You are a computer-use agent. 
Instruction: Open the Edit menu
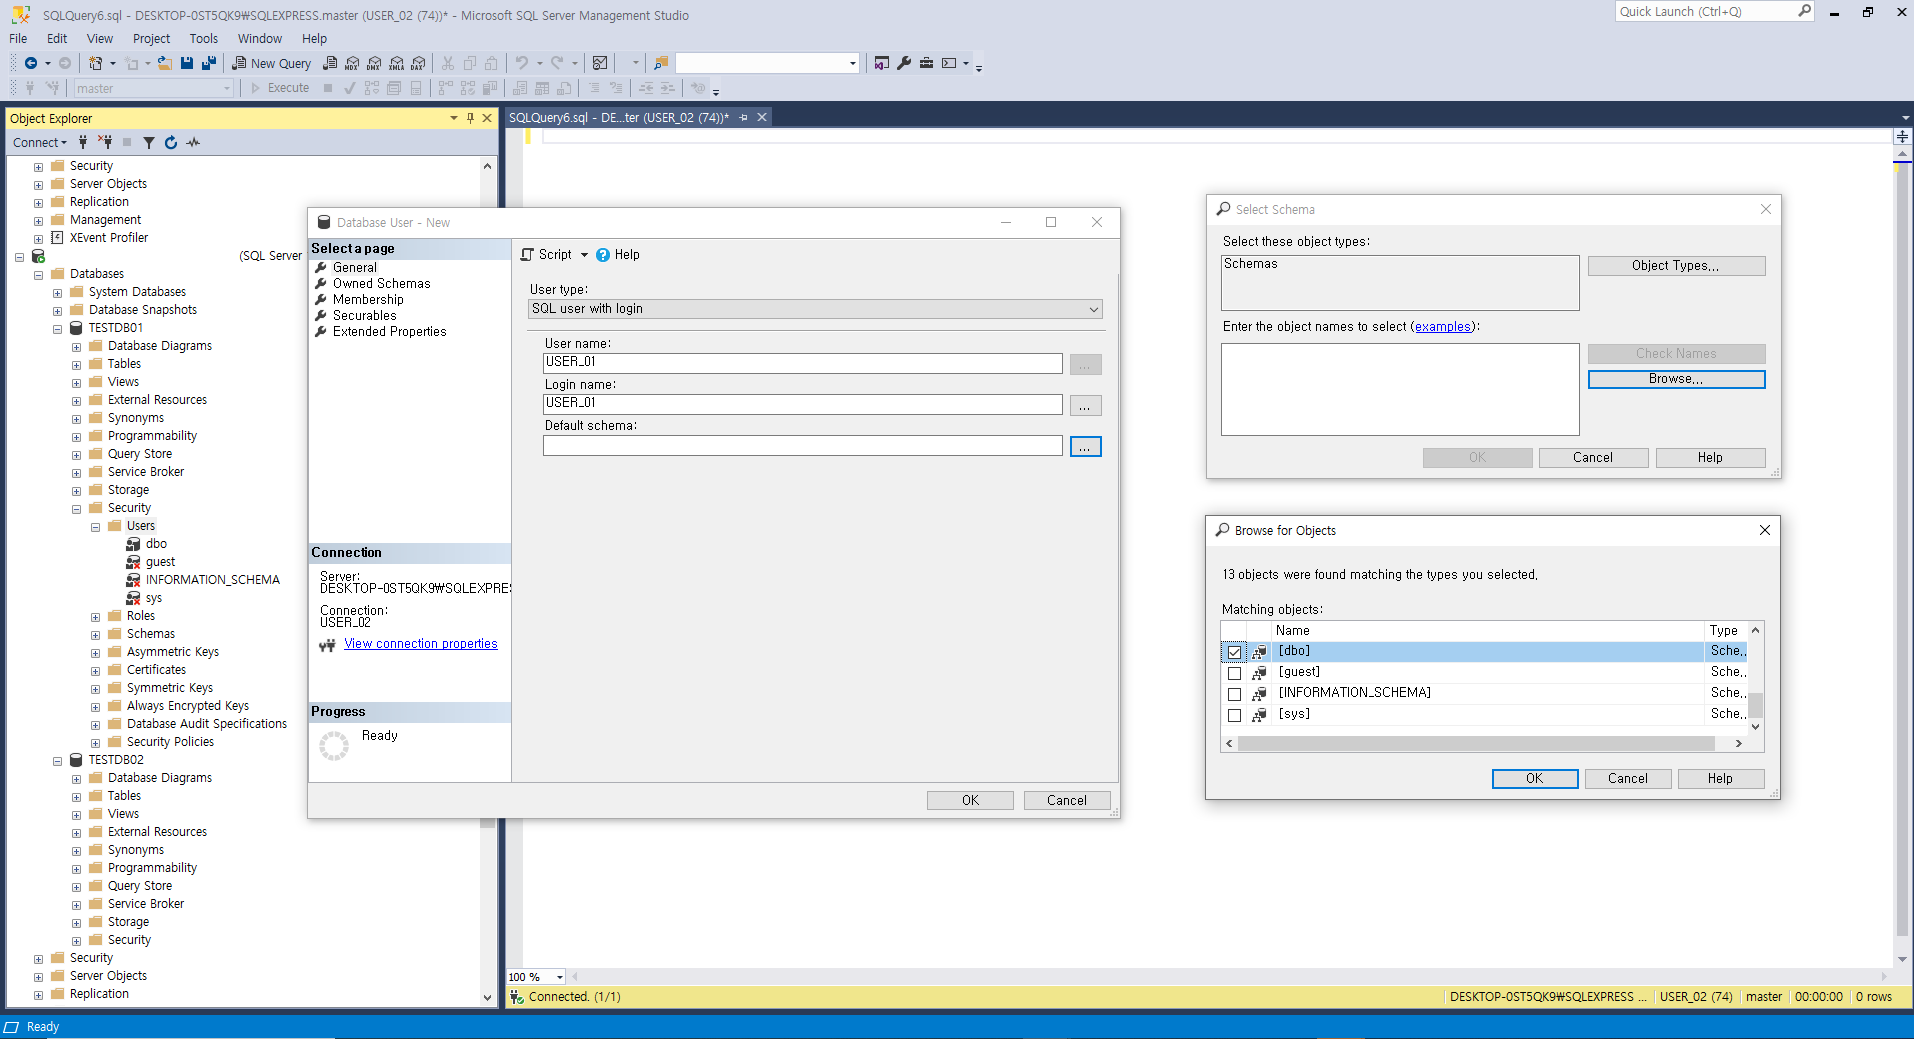57,38
